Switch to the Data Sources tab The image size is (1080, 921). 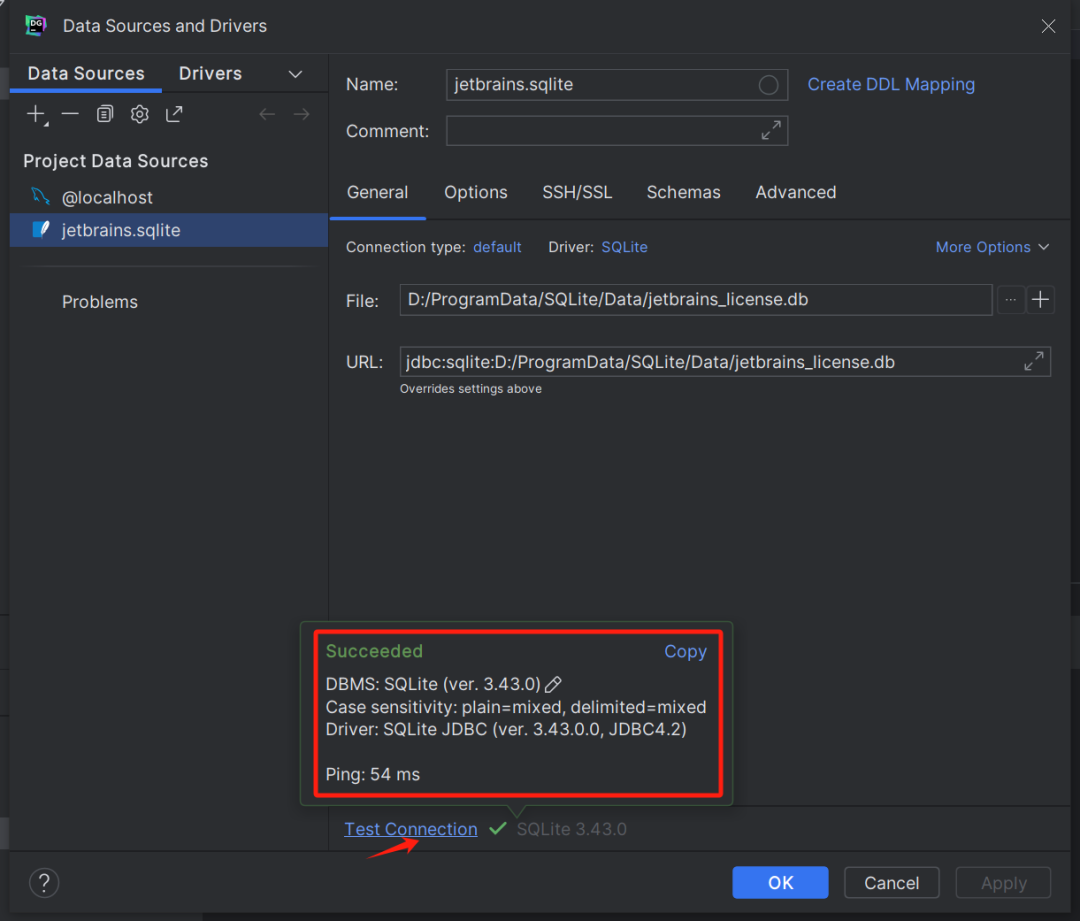pyautogui.click(x=86, y=73)
